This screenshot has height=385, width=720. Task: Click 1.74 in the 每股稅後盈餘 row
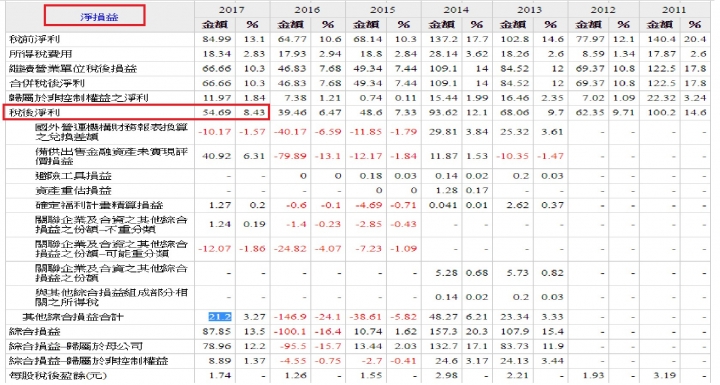[219, 376]
